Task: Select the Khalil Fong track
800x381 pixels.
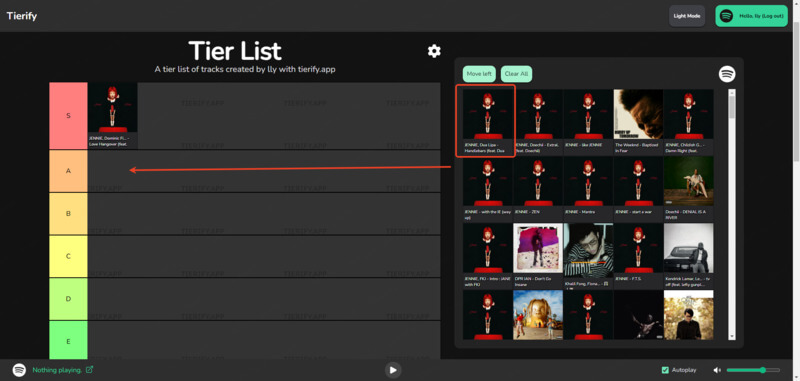Action: pos(588,256)
